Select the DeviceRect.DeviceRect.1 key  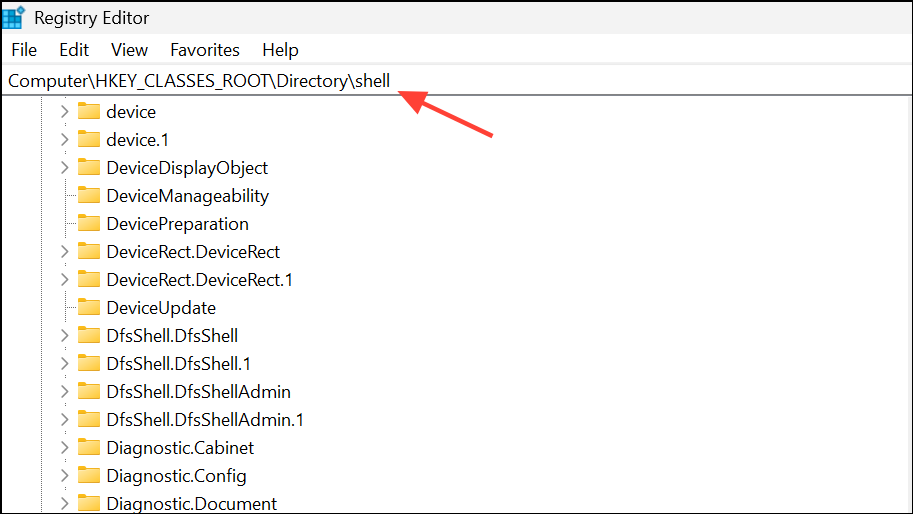tap(199, 280)
